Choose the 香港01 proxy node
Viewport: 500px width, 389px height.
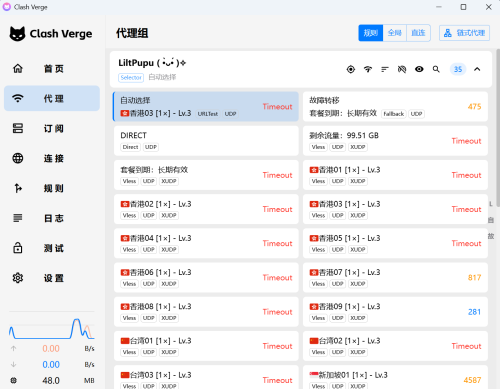click(395, 175)
